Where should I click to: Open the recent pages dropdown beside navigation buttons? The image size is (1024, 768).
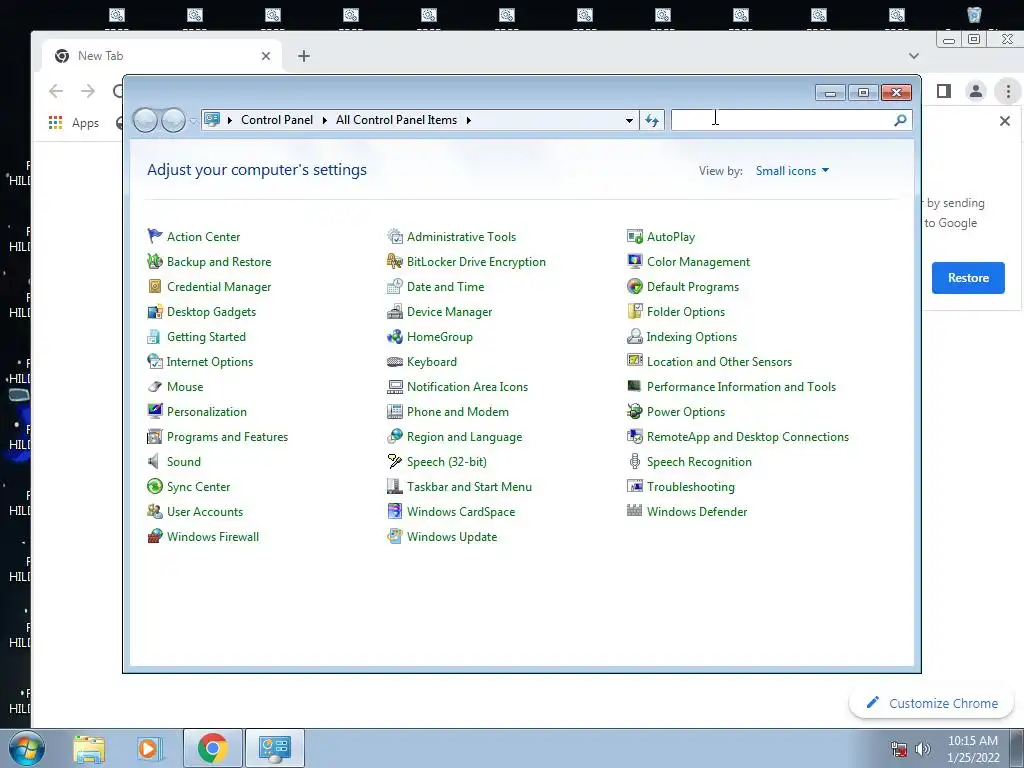193,121
